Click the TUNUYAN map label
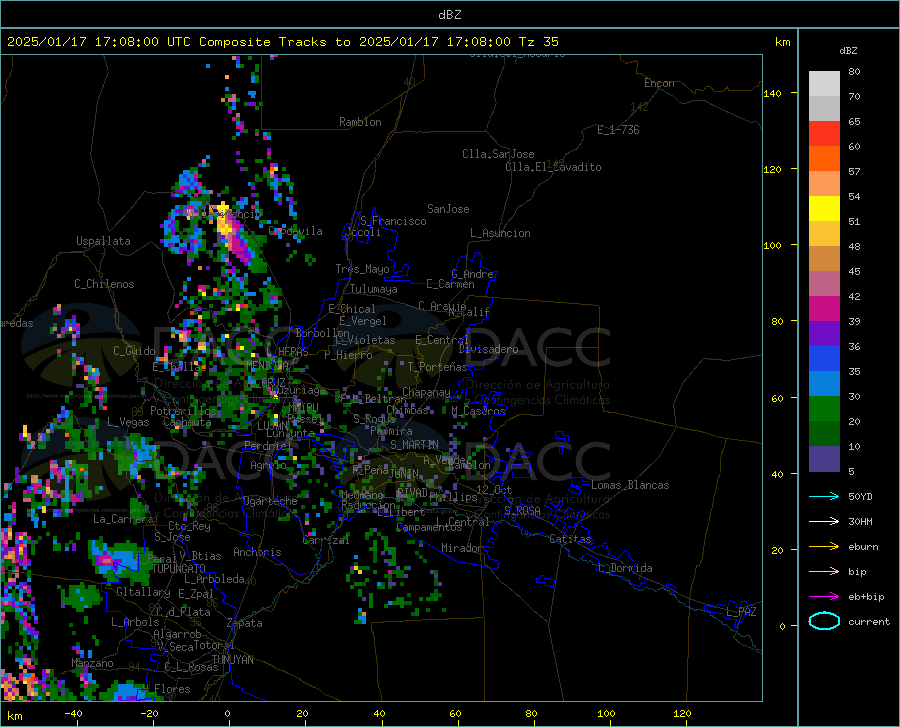Image resolution: width=900 pixels, height=727 pixels. click(232, 660)
